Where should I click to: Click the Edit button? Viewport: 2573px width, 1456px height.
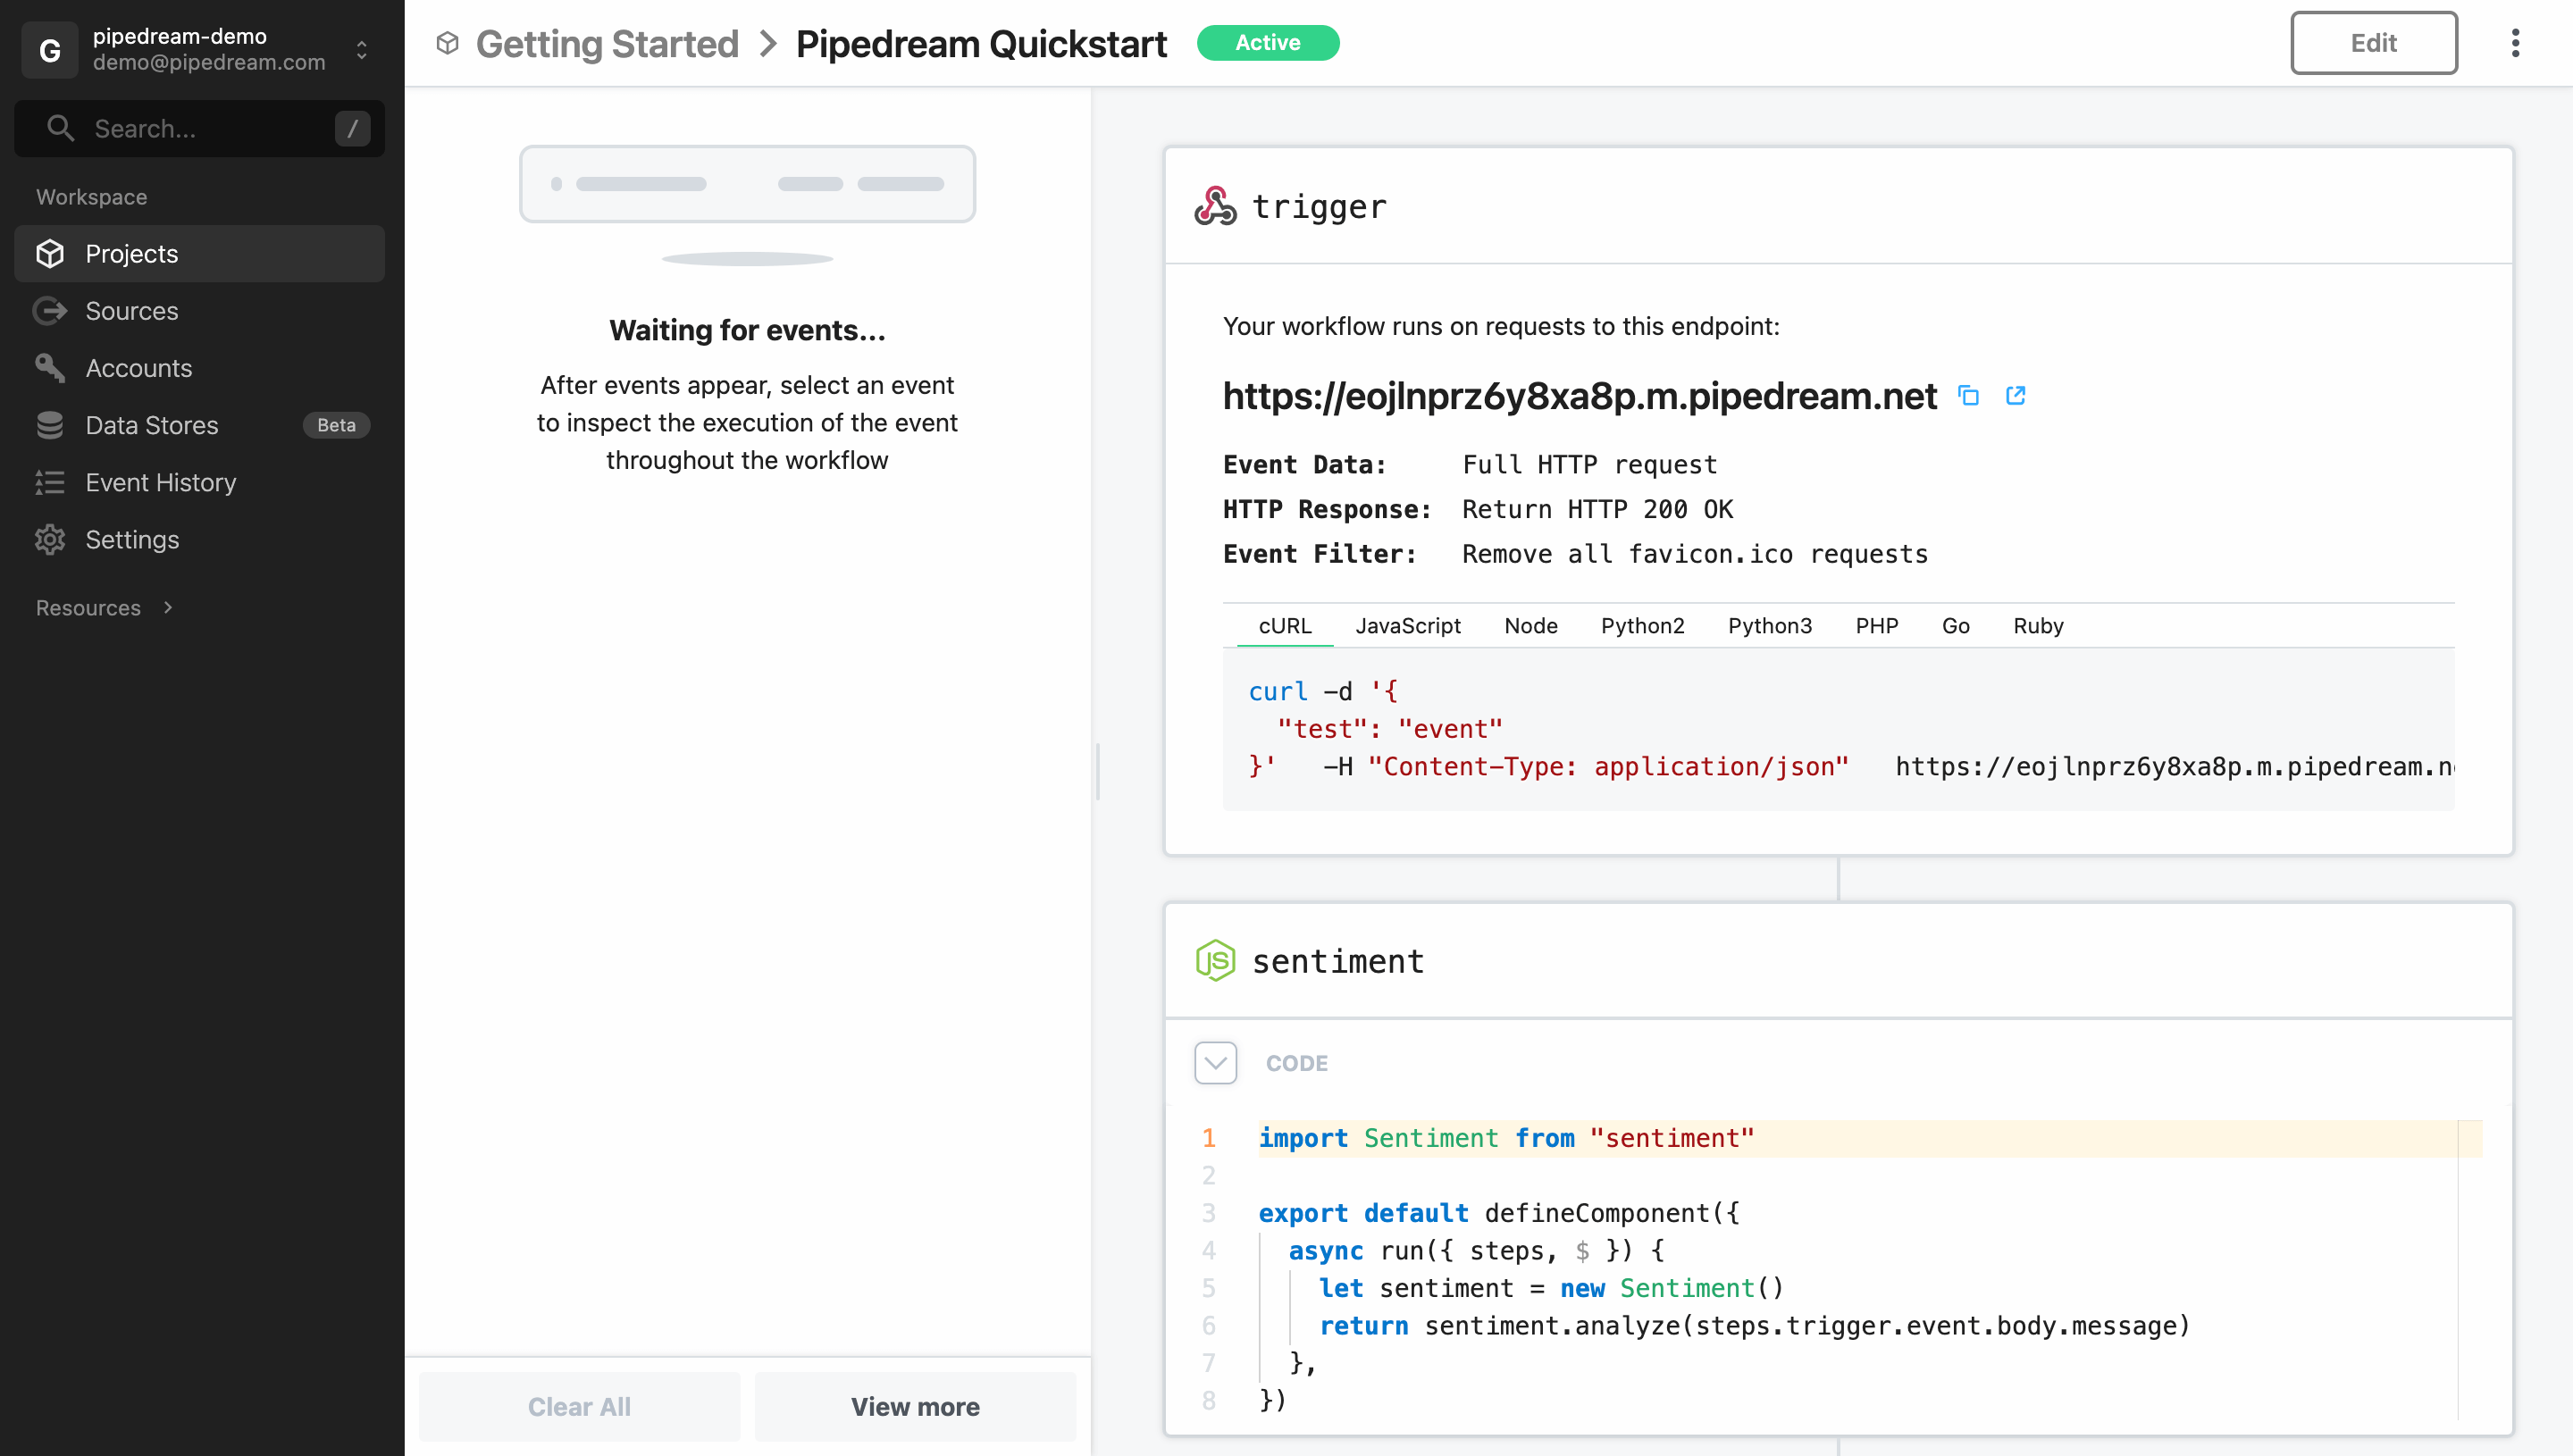[x=2375, y=43]
